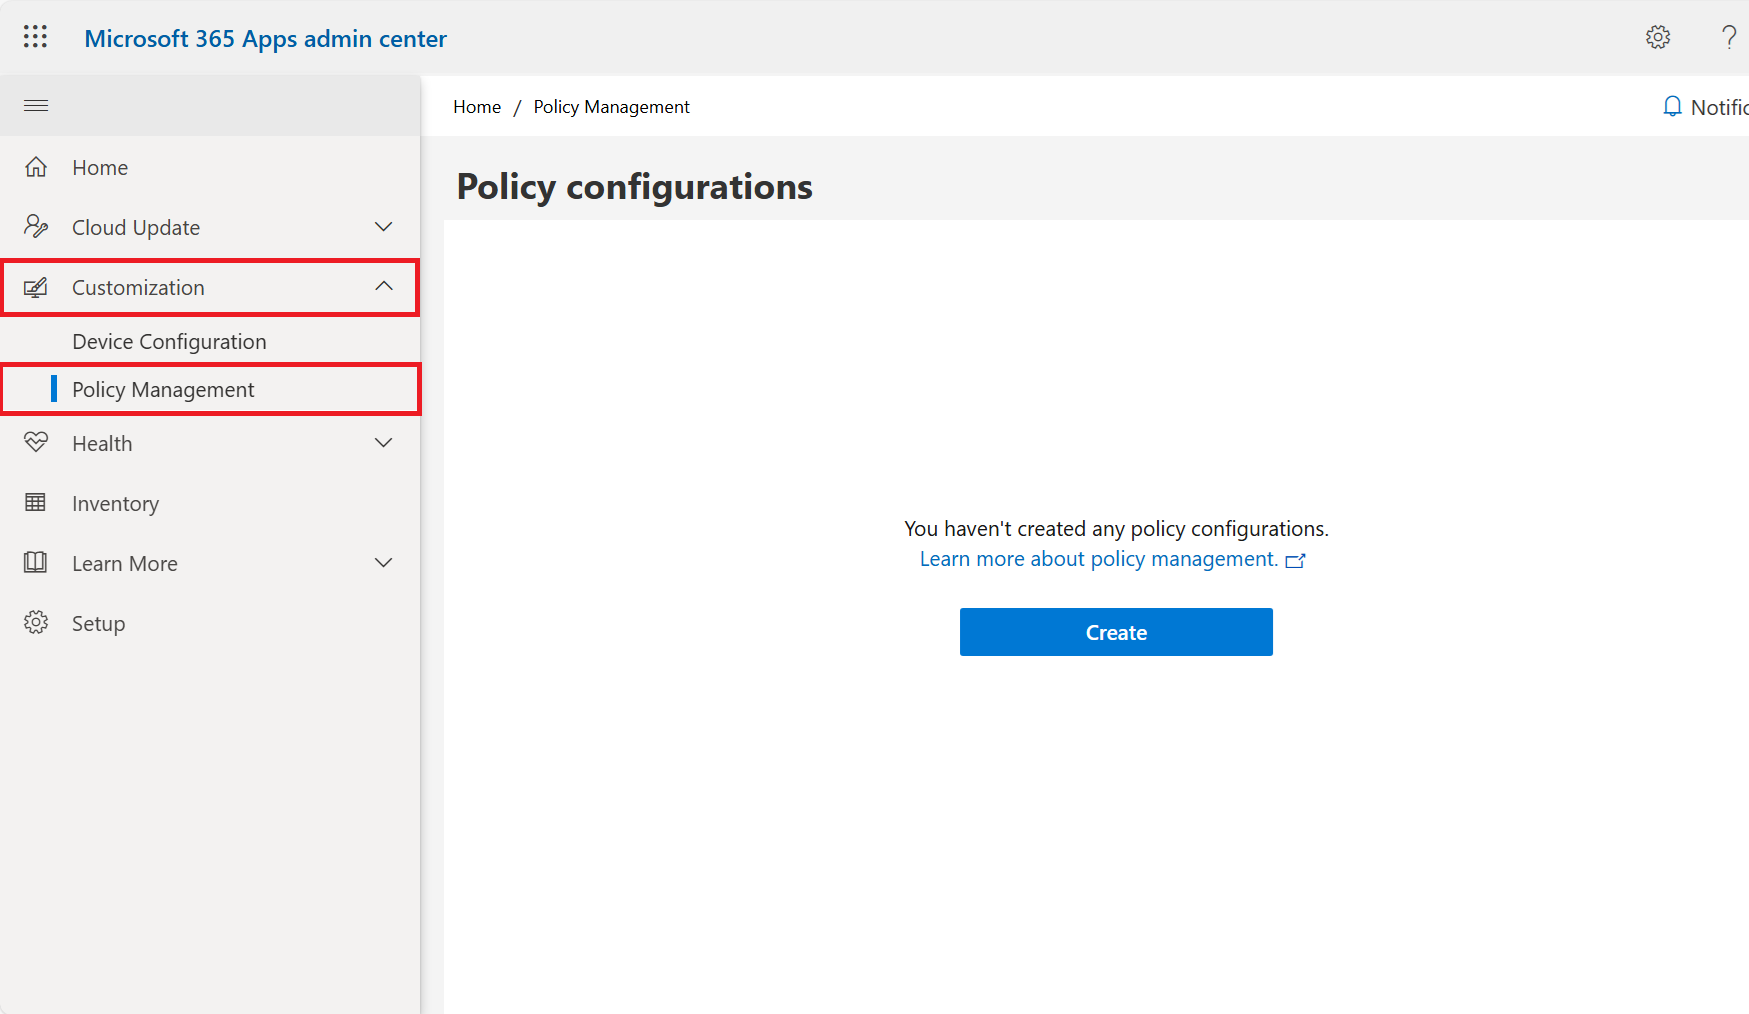Image resolution: width=1749 pixels, height=1014 pixels.
Task: Click the Learn More book icon
Action: pyautogui.click(x=35, y=562)
